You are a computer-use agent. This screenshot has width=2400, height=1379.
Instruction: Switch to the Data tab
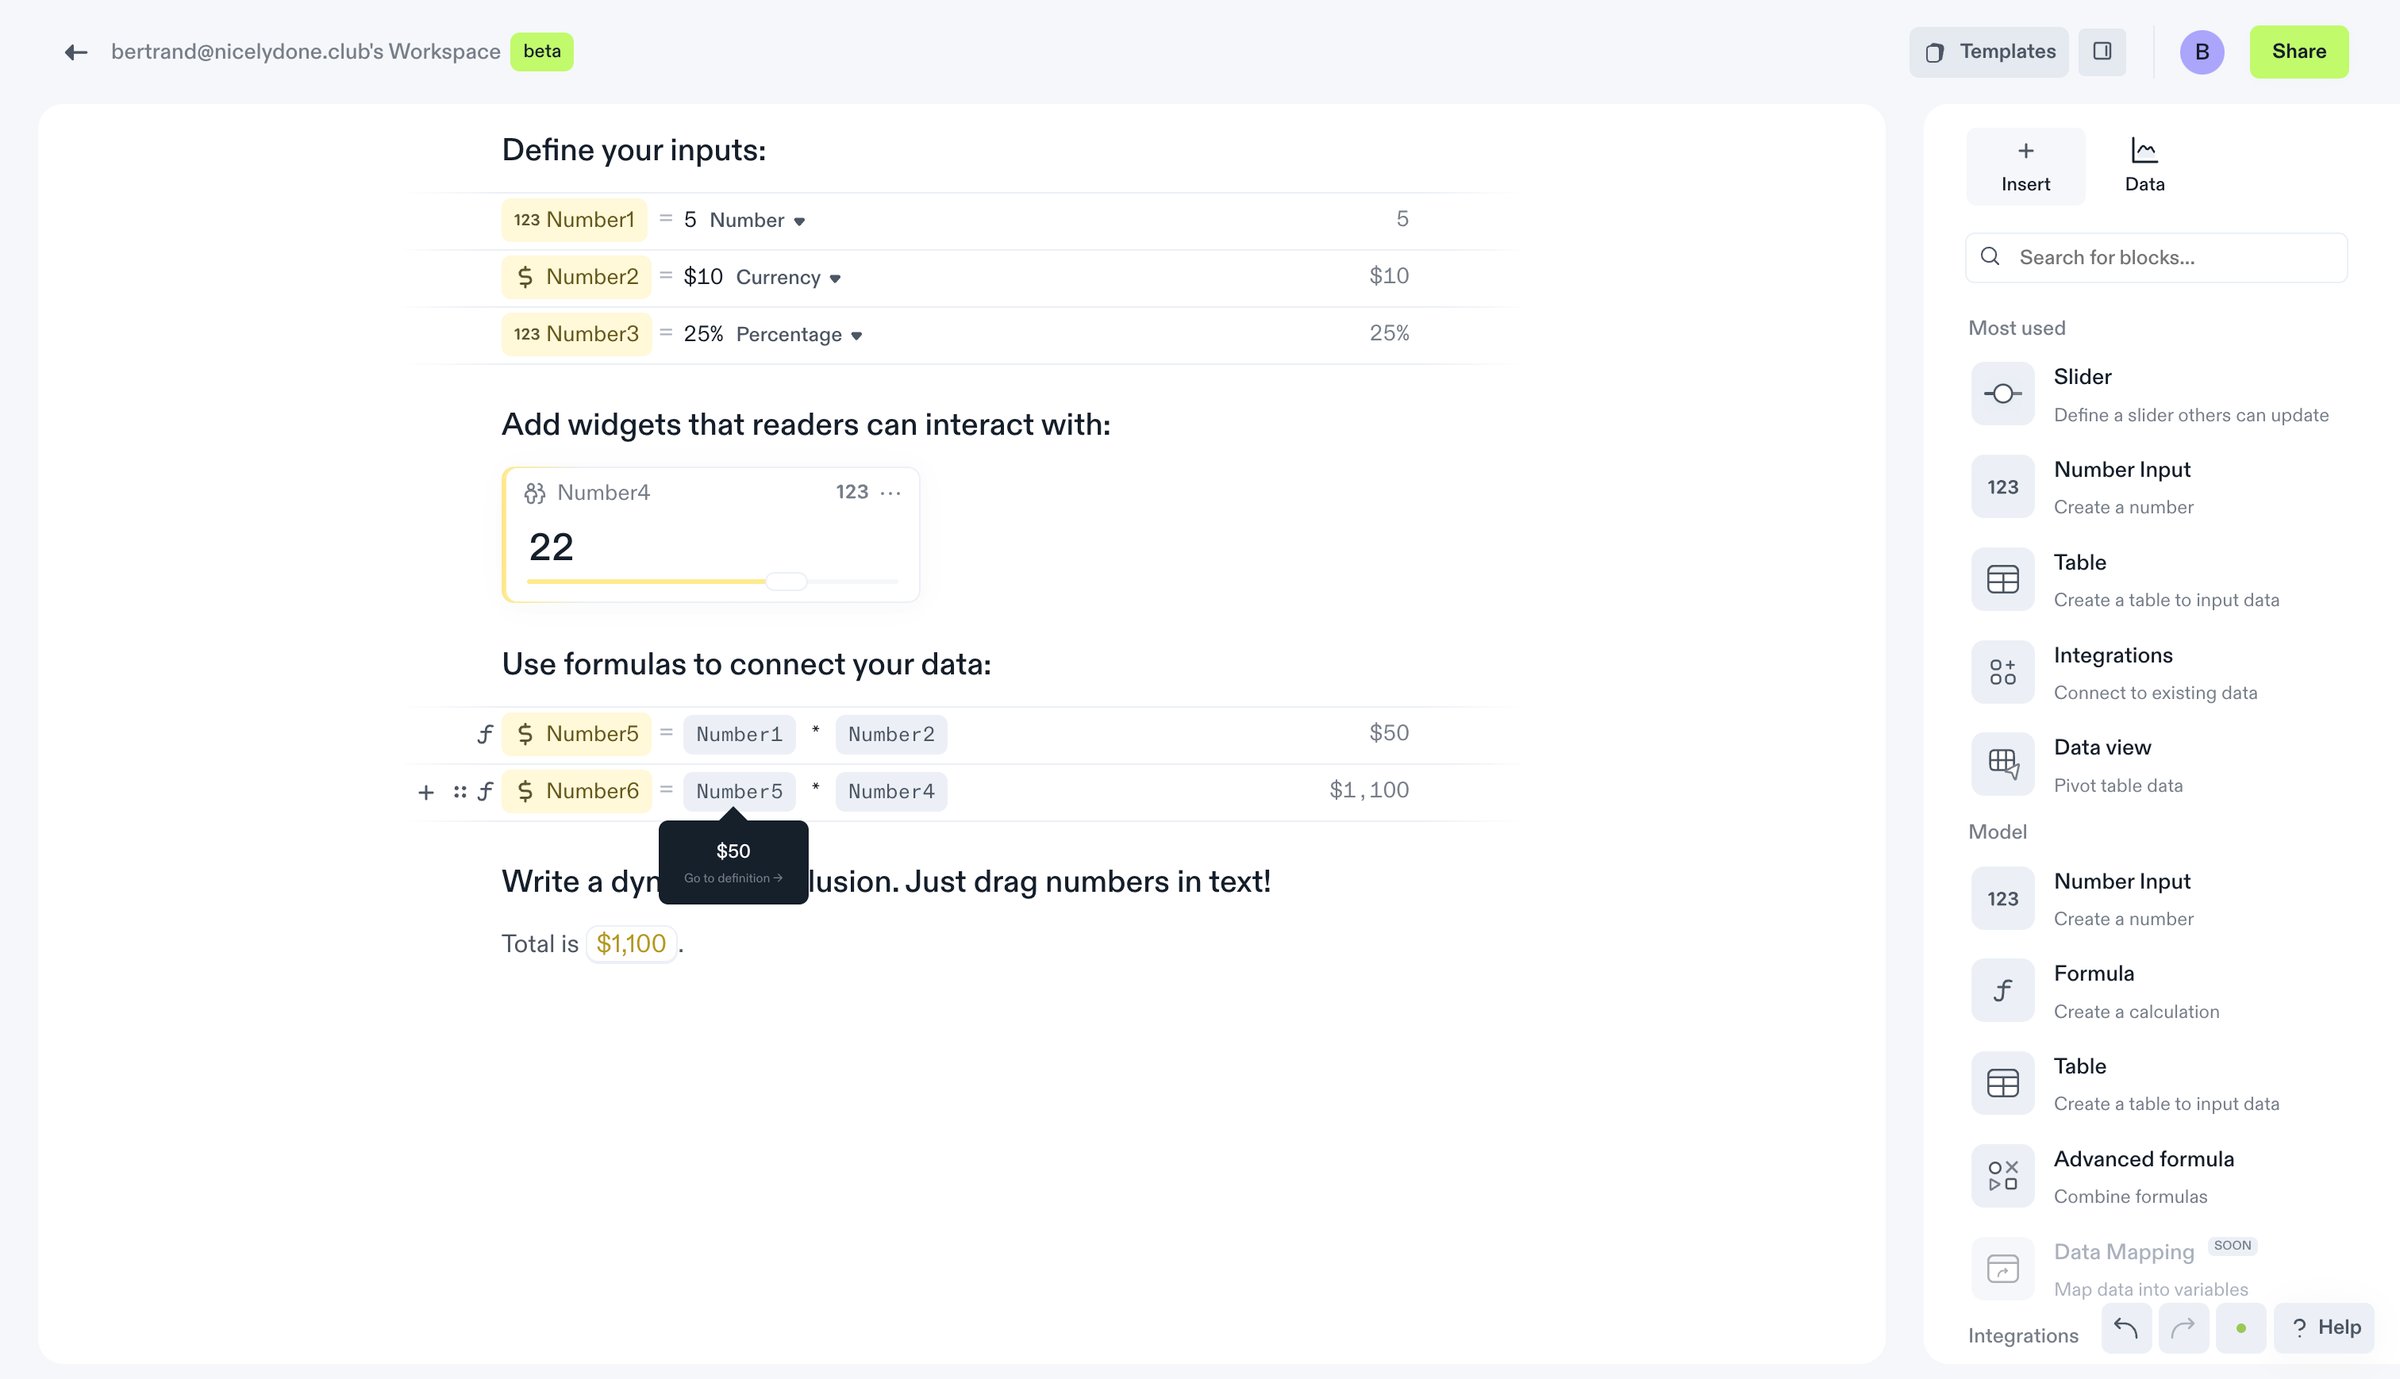(2144, 166)
